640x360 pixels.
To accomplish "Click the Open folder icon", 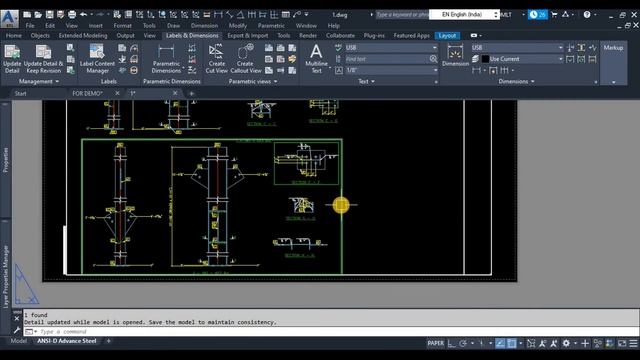I will point(38,15).
